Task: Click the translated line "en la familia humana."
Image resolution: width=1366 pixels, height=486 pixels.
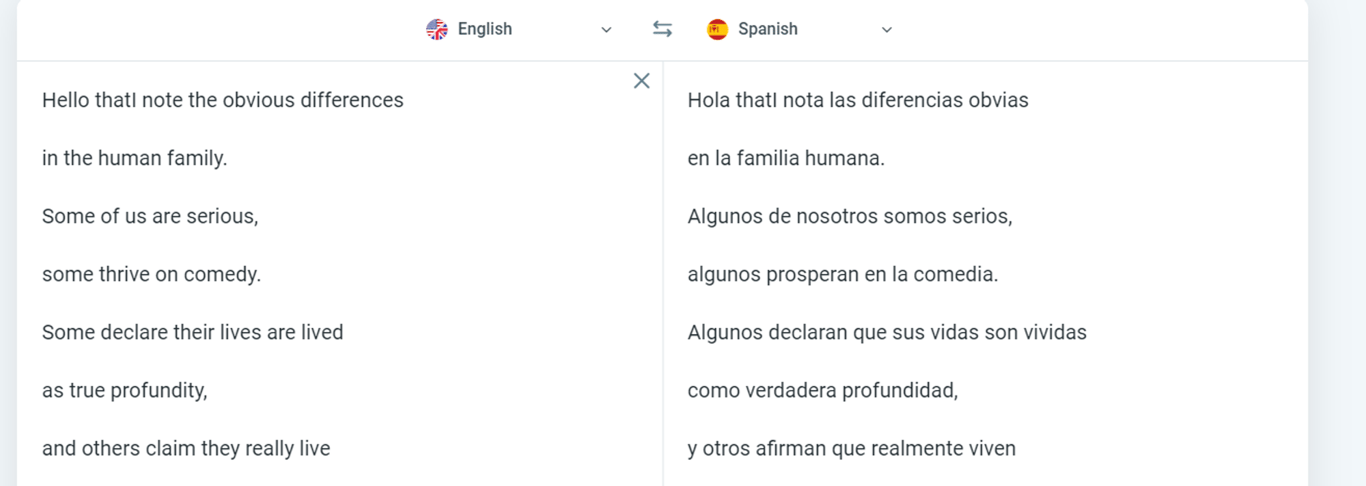Action: point(786,158)
